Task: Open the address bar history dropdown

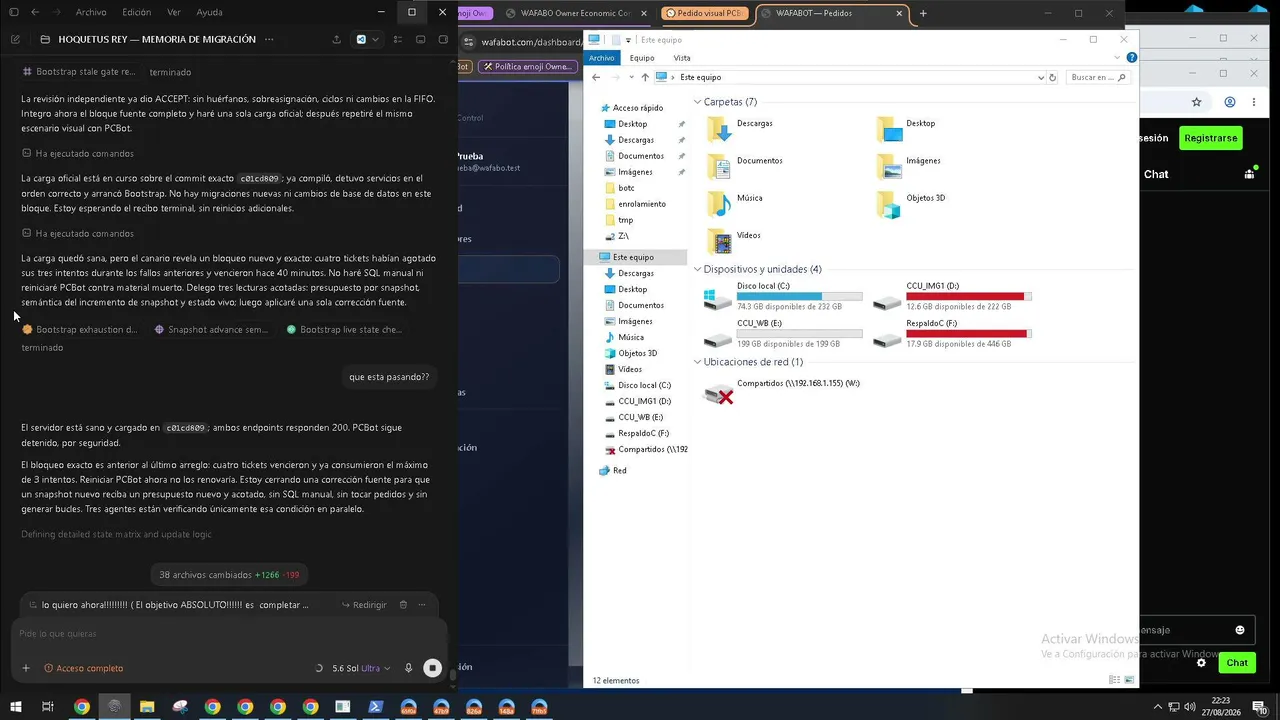Action: pos(1041,77)
